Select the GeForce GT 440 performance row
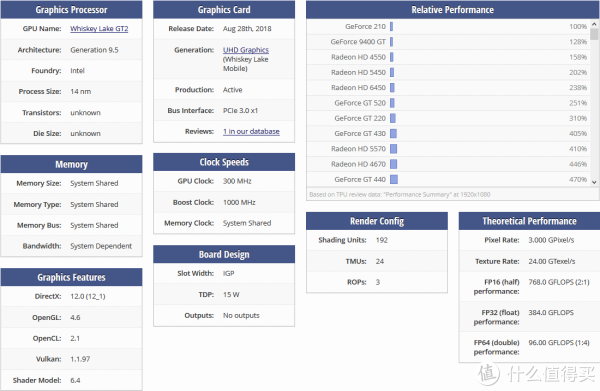The height and width of the screenshot is (391, 600). (448, 179)
